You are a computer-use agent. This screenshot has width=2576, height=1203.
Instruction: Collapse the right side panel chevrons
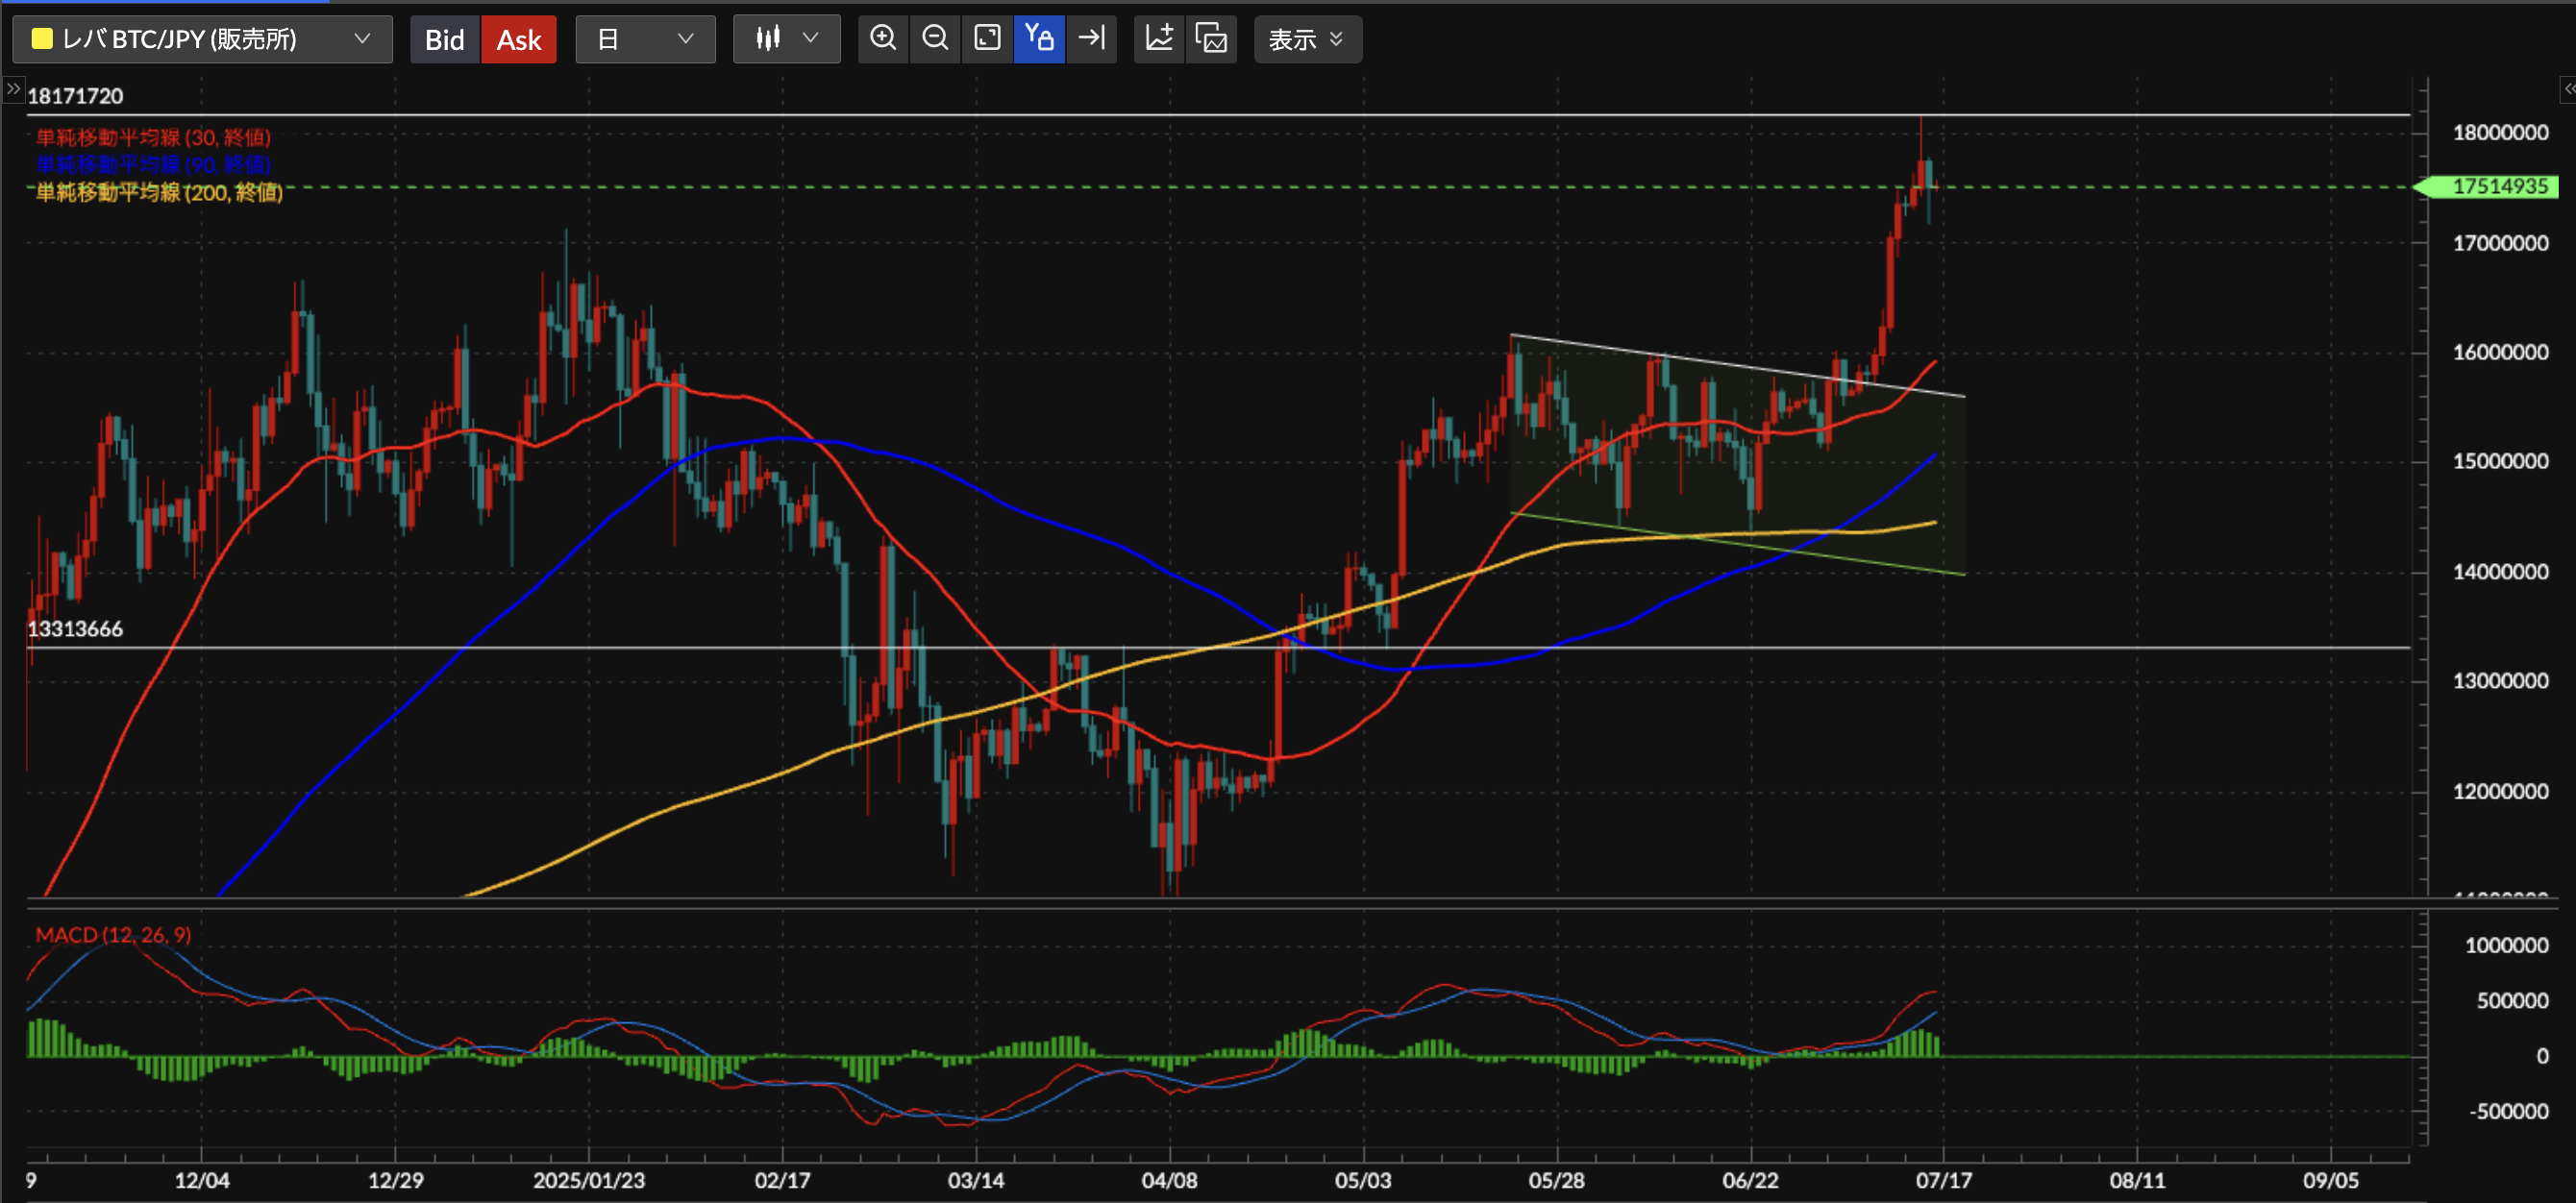coord(2567,89)
